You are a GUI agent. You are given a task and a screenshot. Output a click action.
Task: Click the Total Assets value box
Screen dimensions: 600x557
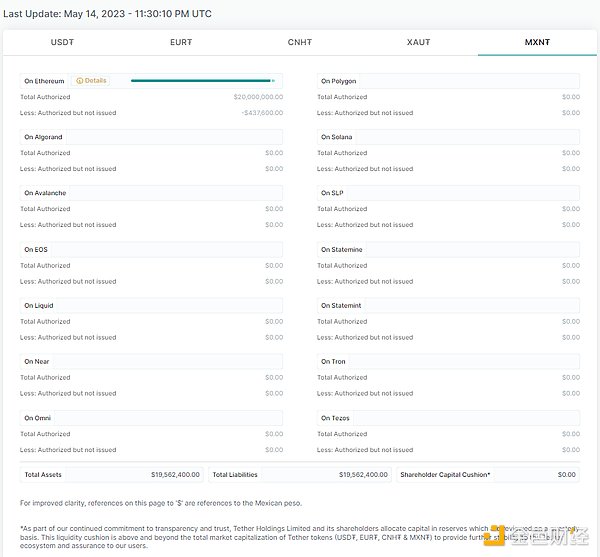112,474
